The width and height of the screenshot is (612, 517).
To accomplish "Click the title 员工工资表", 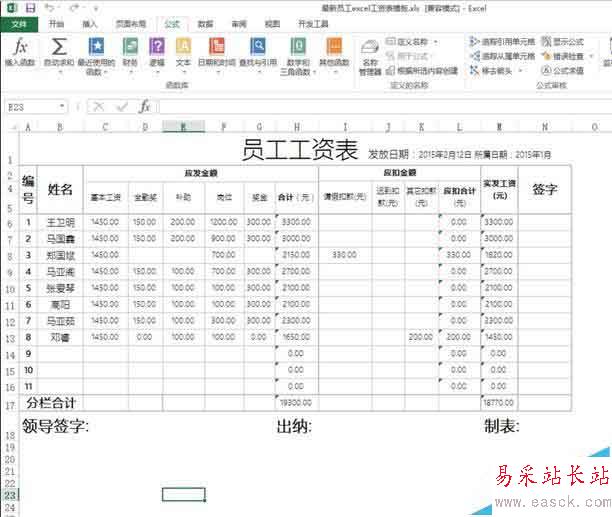I will pyautogui.click(x=299, y=150).
